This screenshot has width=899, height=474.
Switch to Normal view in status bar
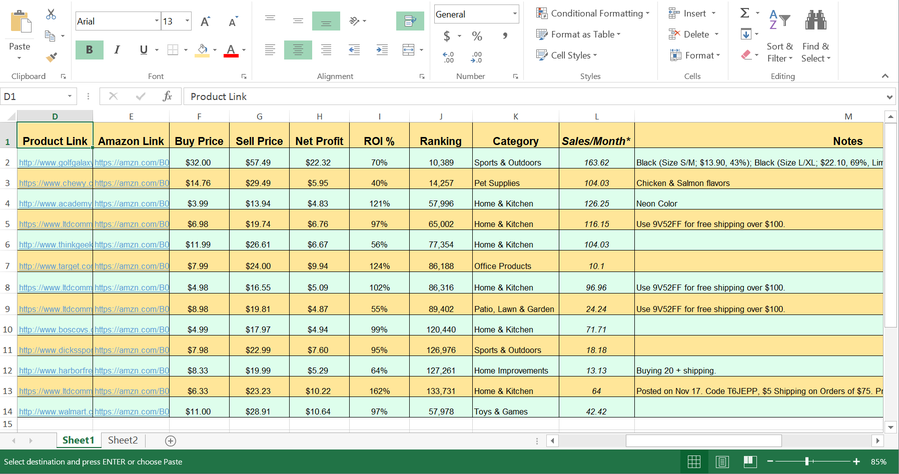tap(694, 461)
